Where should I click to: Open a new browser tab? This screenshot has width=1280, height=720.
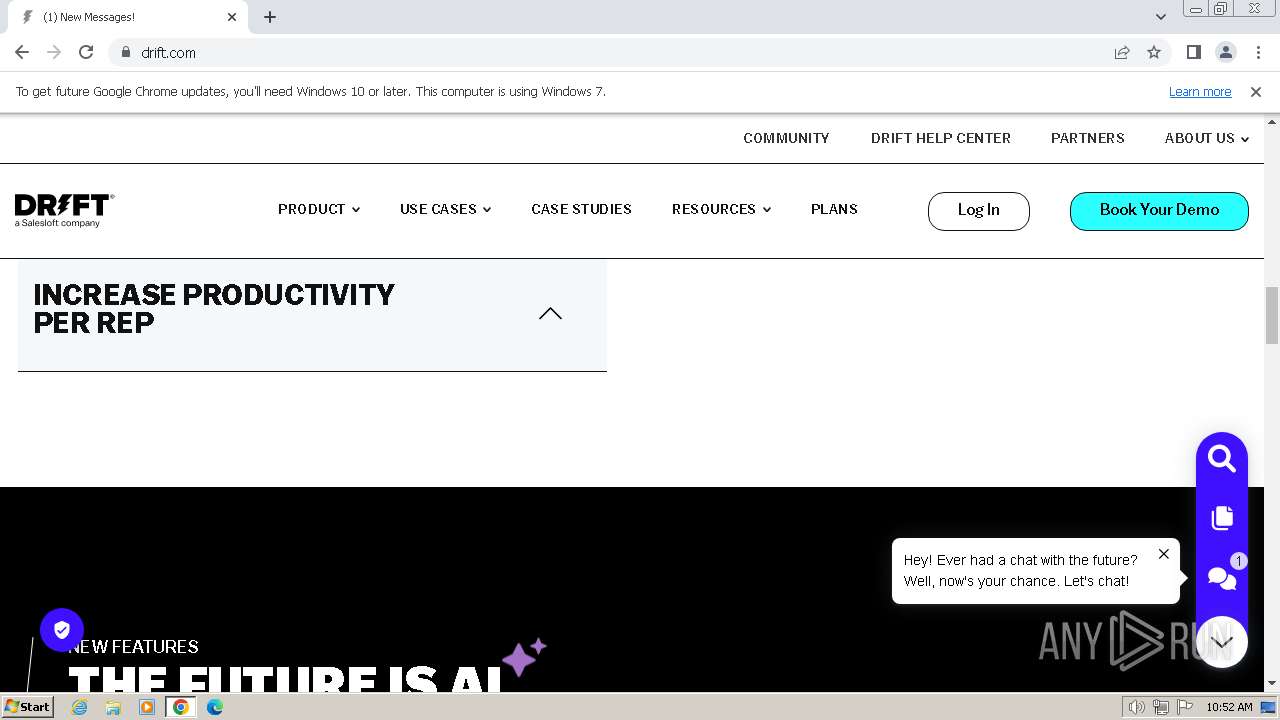coord(270,17)
